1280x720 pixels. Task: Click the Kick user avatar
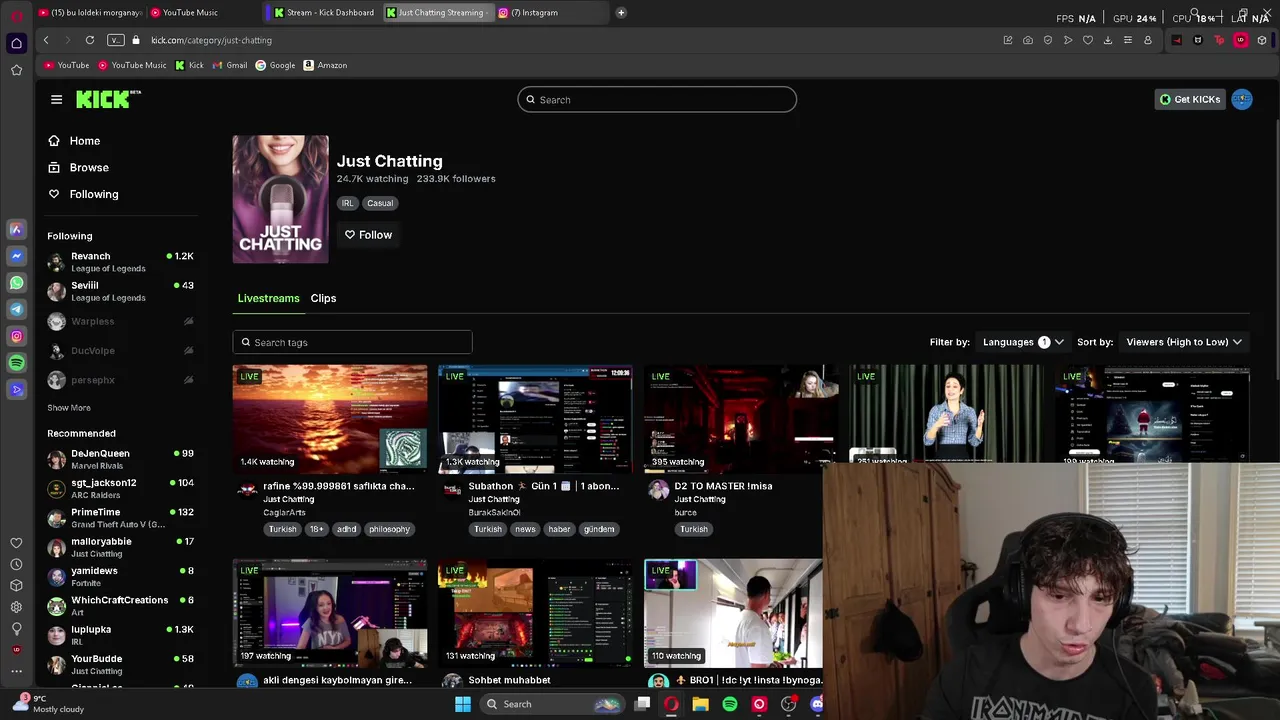coord(1242,99)
